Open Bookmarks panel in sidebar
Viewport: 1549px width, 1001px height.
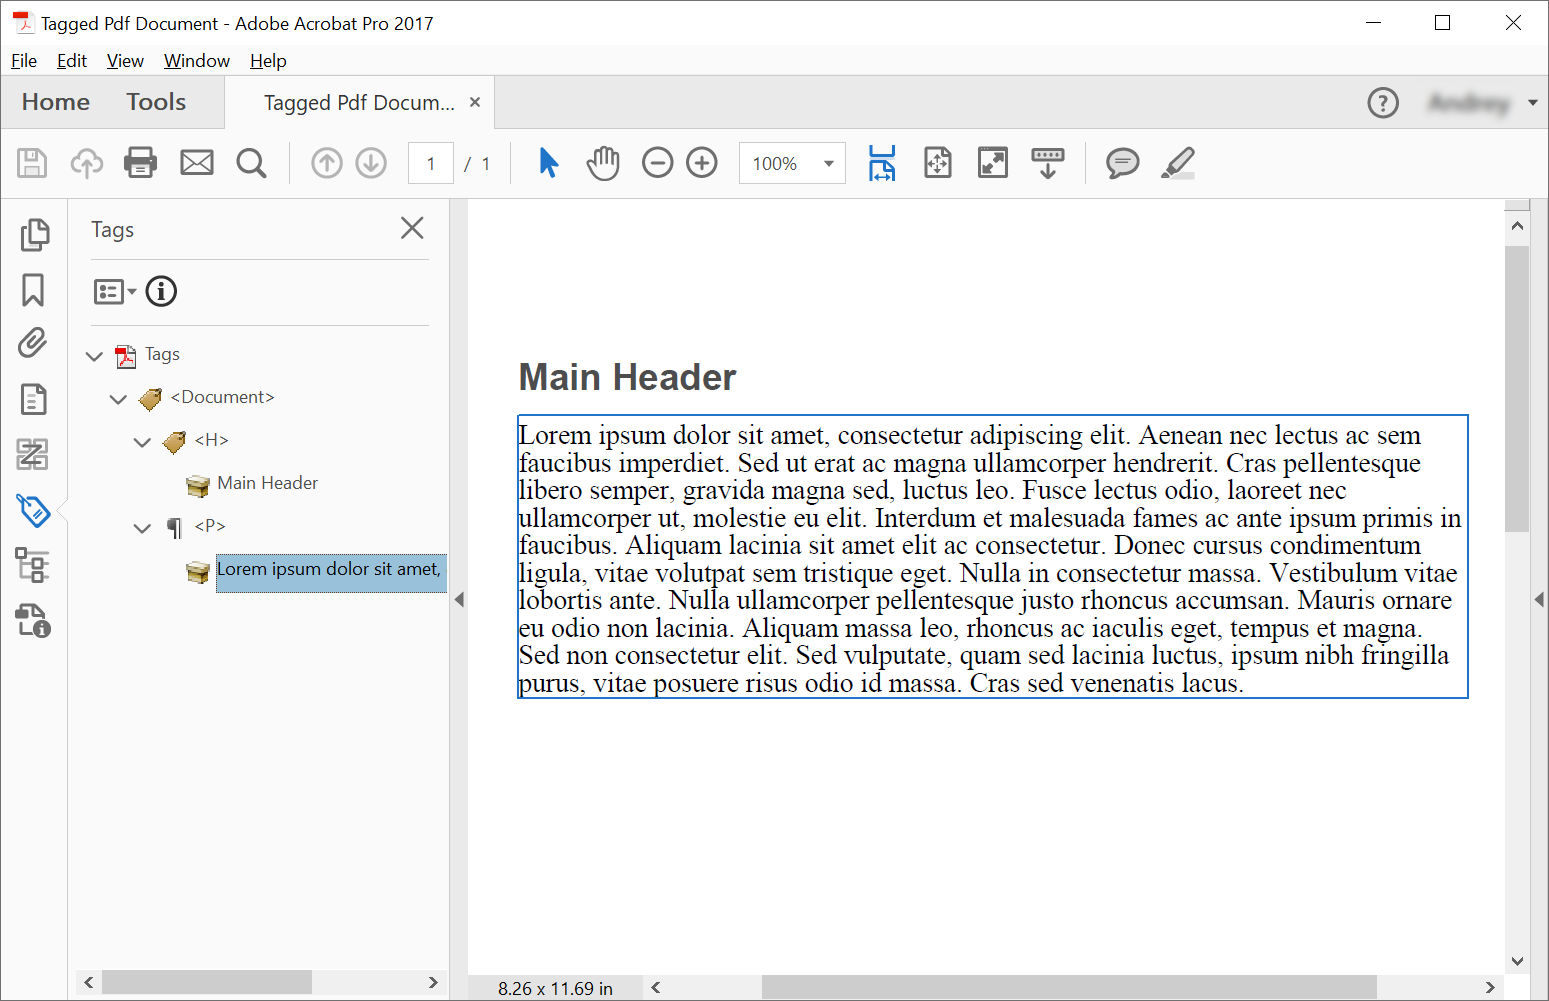click(33, 290)
